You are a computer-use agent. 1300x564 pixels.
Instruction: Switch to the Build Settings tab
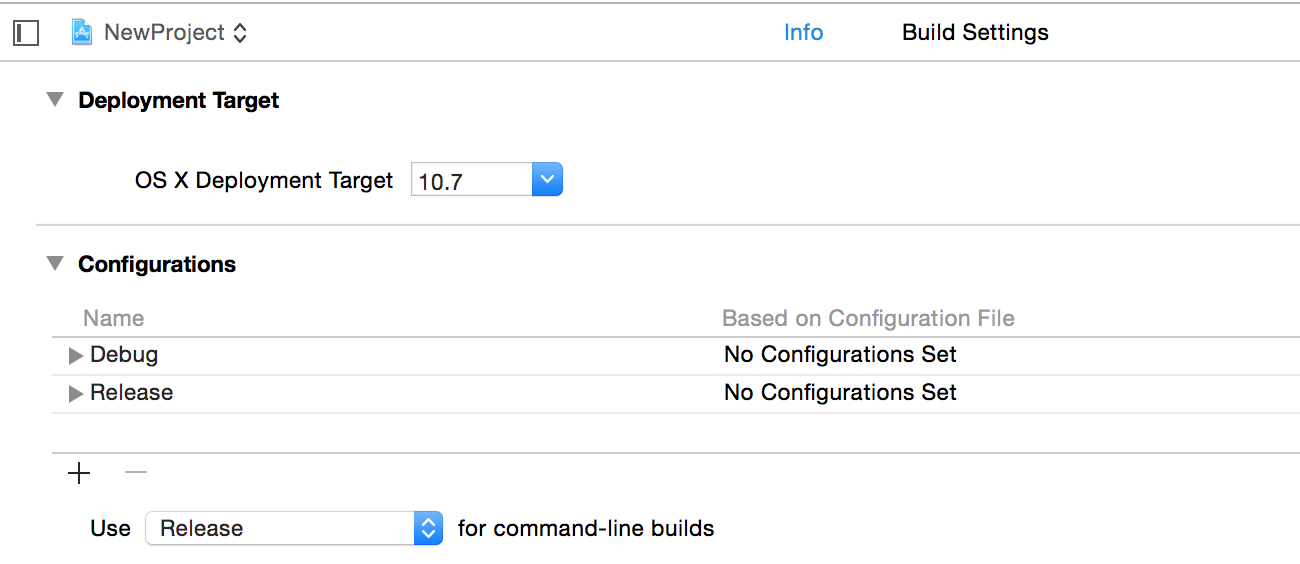(974, 32)
